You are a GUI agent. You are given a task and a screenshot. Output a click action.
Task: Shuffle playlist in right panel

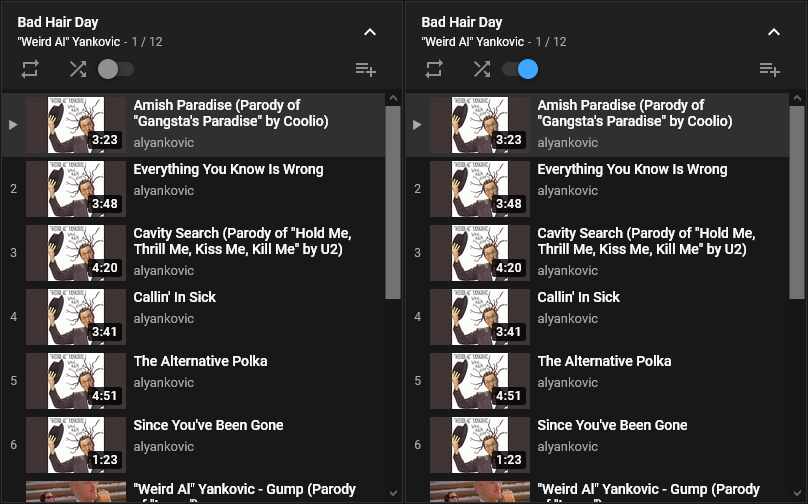click(482, 69)
